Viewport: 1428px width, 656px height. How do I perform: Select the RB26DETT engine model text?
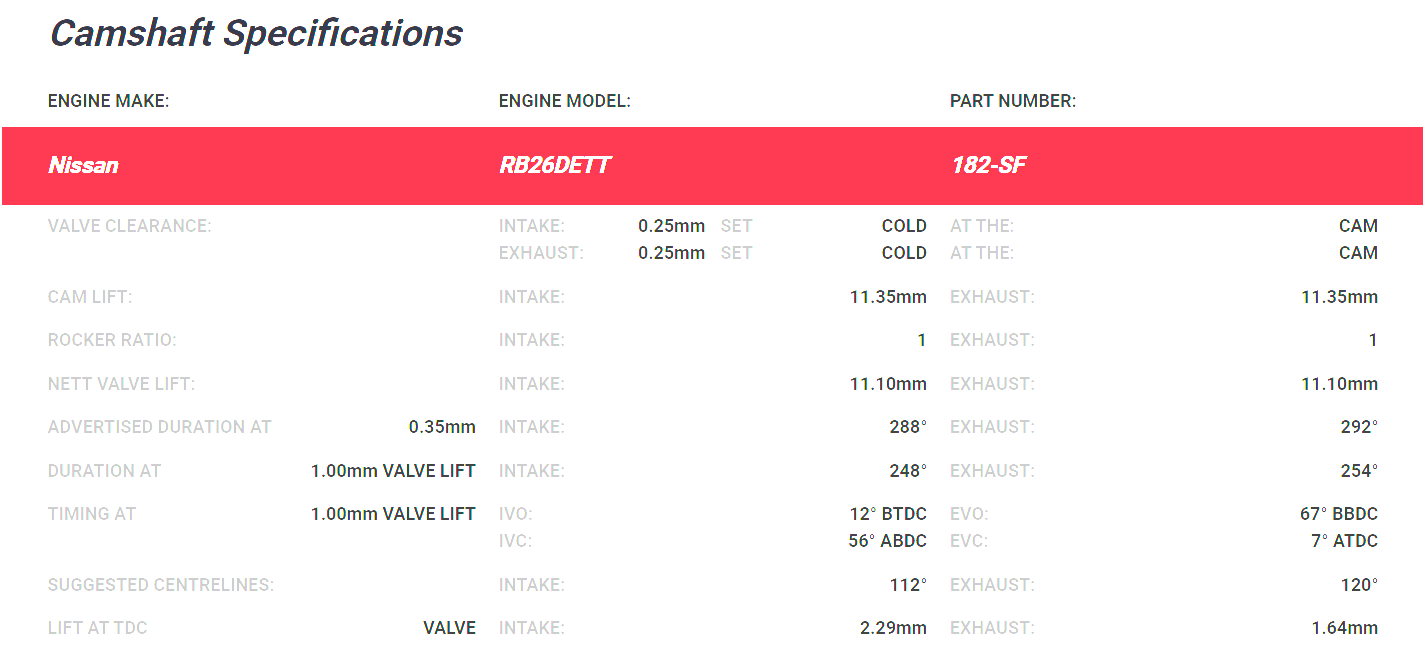[554, 166]
